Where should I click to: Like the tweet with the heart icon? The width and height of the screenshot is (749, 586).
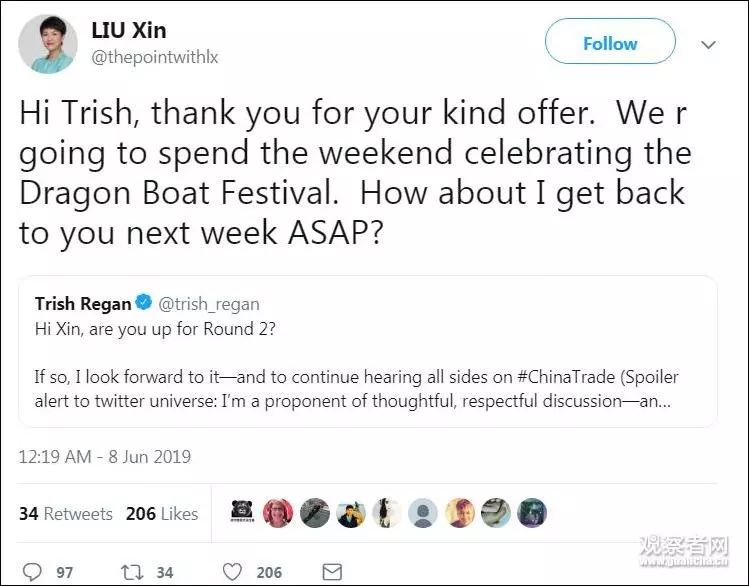pos(233,572)
